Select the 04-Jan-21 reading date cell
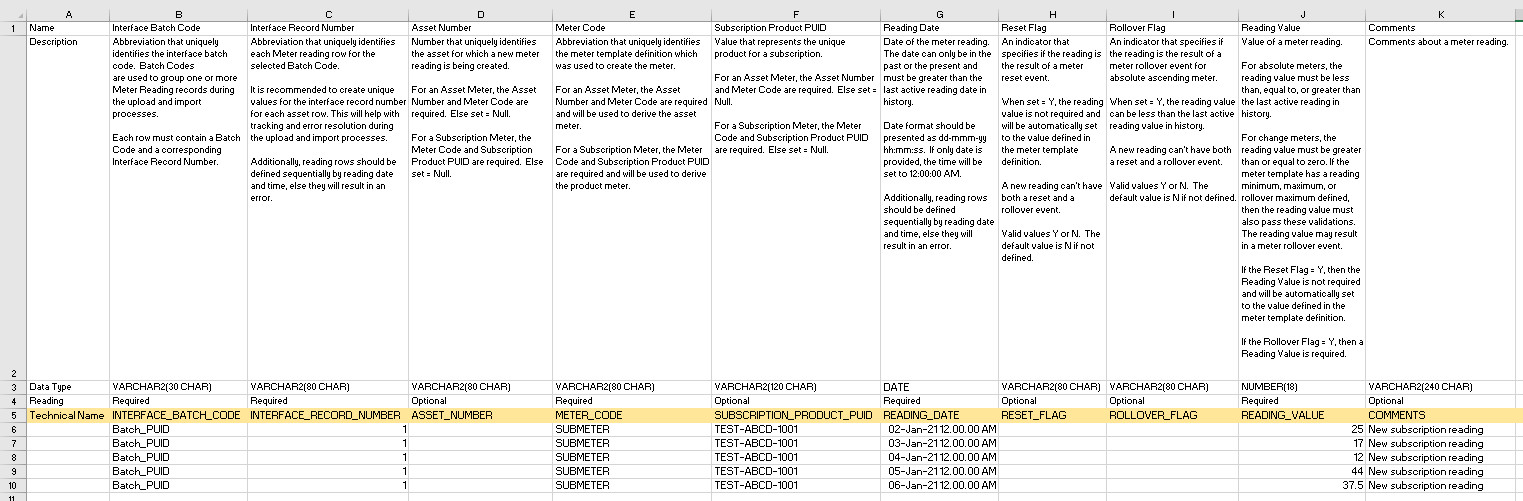This screenshot has height=501, width=1523. pos(939,457)
